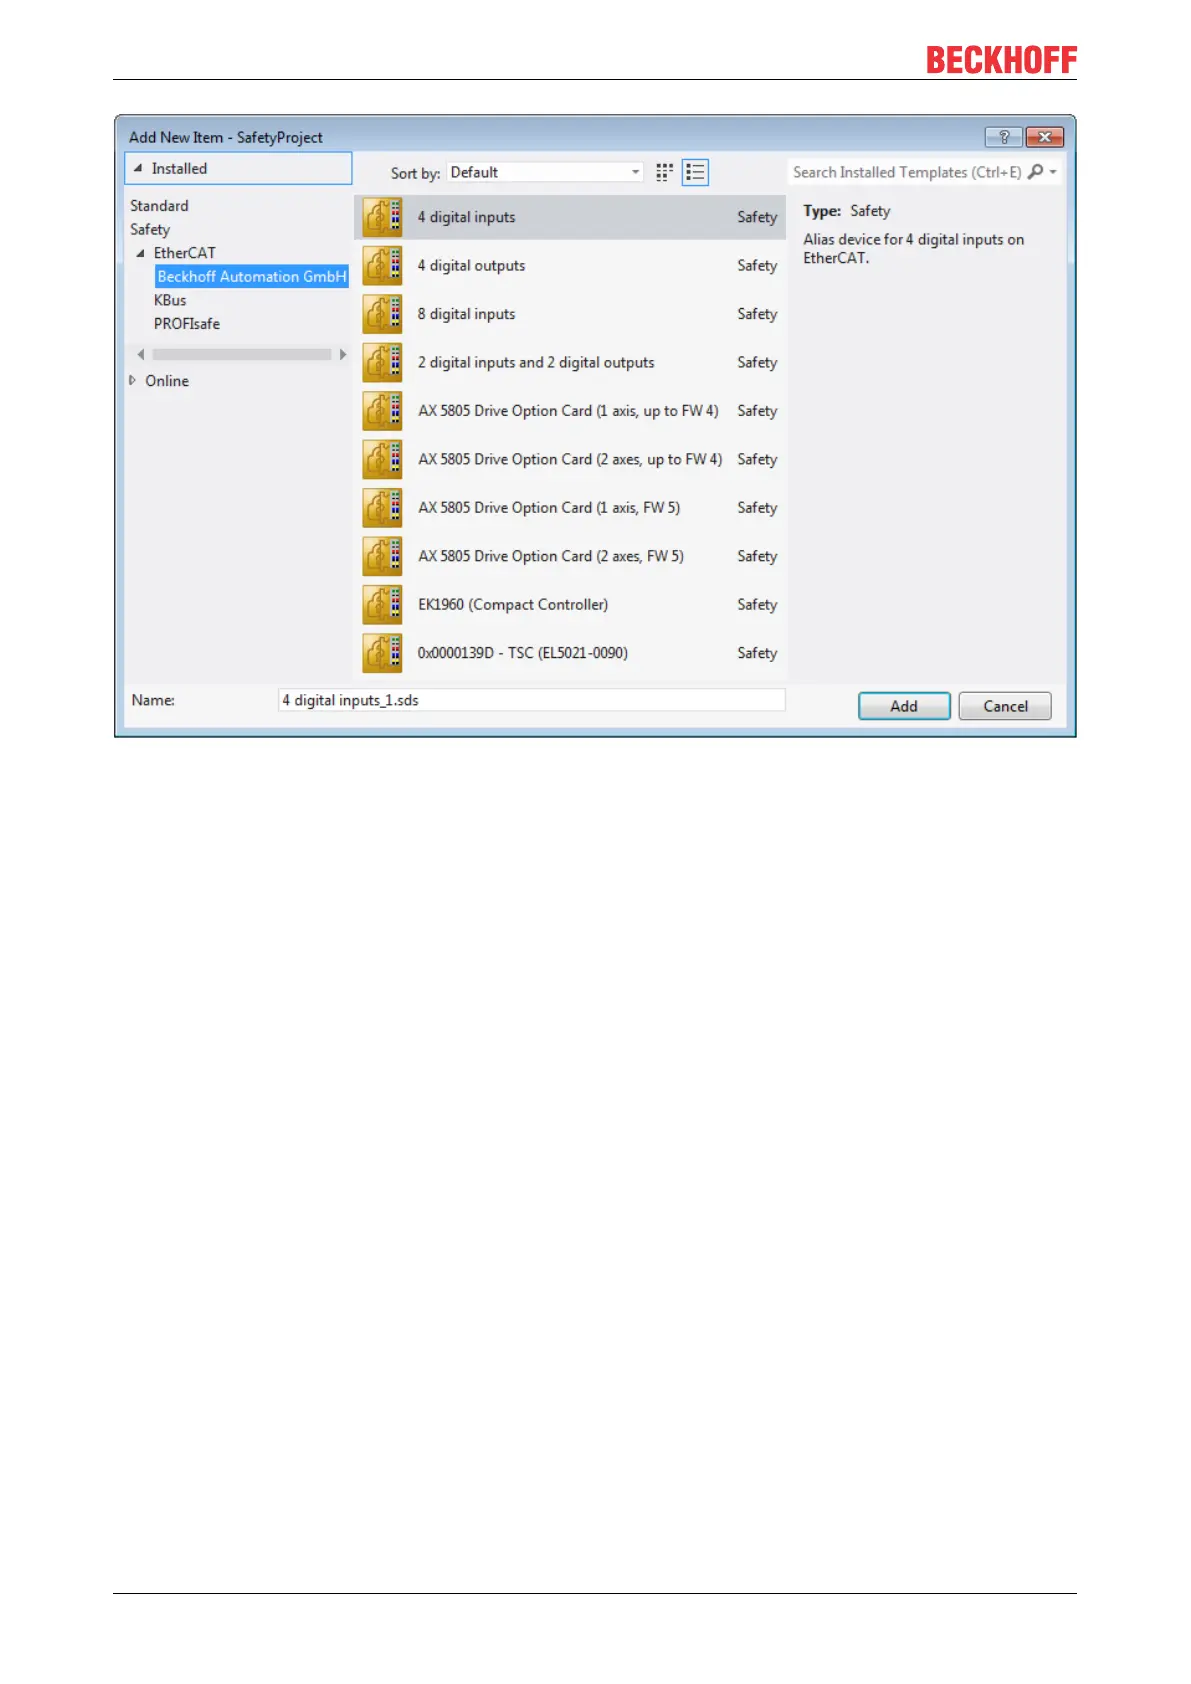Click the icon beside 8 digital inputs
The image size is (1191, 1684).
(x=382, y=314)
